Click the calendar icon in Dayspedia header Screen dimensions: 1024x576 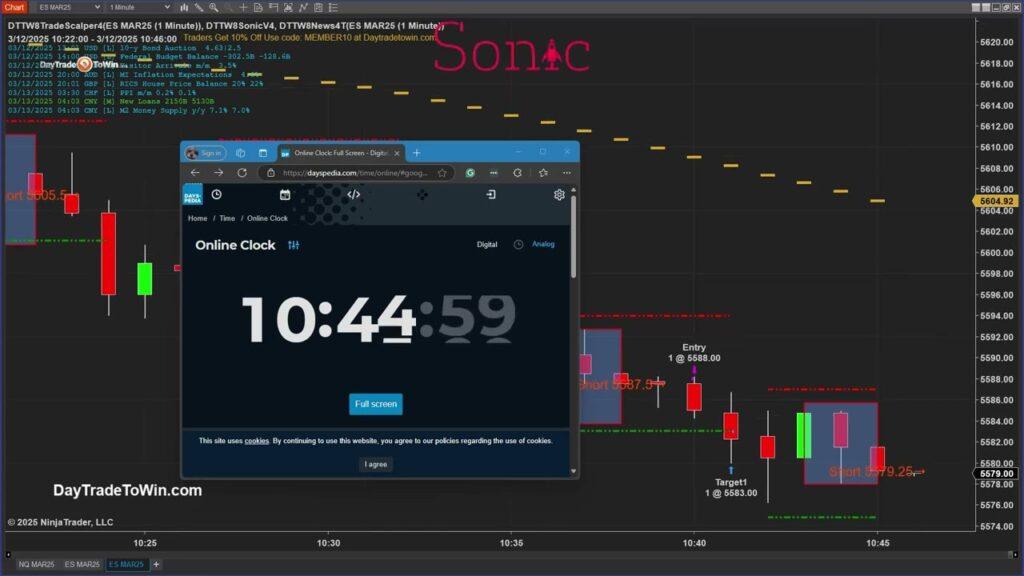tap(284, 194)
